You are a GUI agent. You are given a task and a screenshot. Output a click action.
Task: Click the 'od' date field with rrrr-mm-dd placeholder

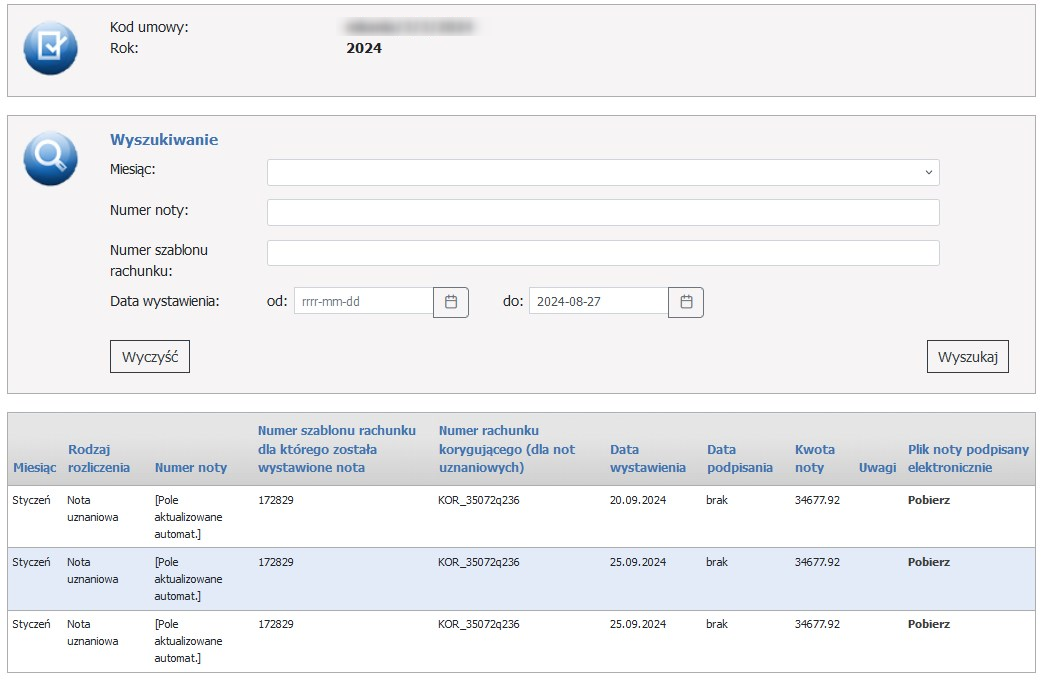(363, 301)
